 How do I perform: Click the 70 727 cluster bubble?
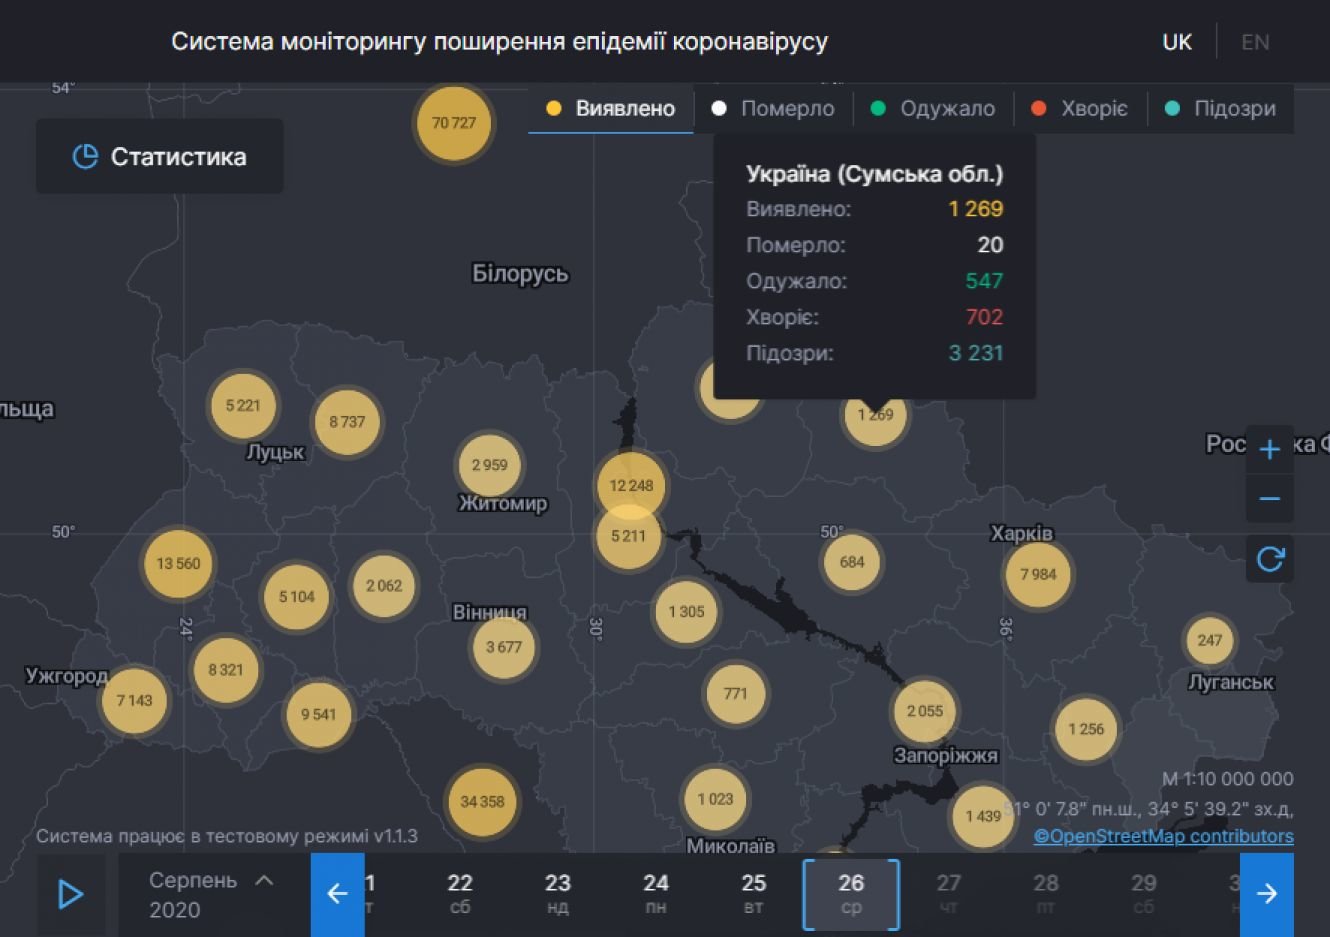coord(454,123)
